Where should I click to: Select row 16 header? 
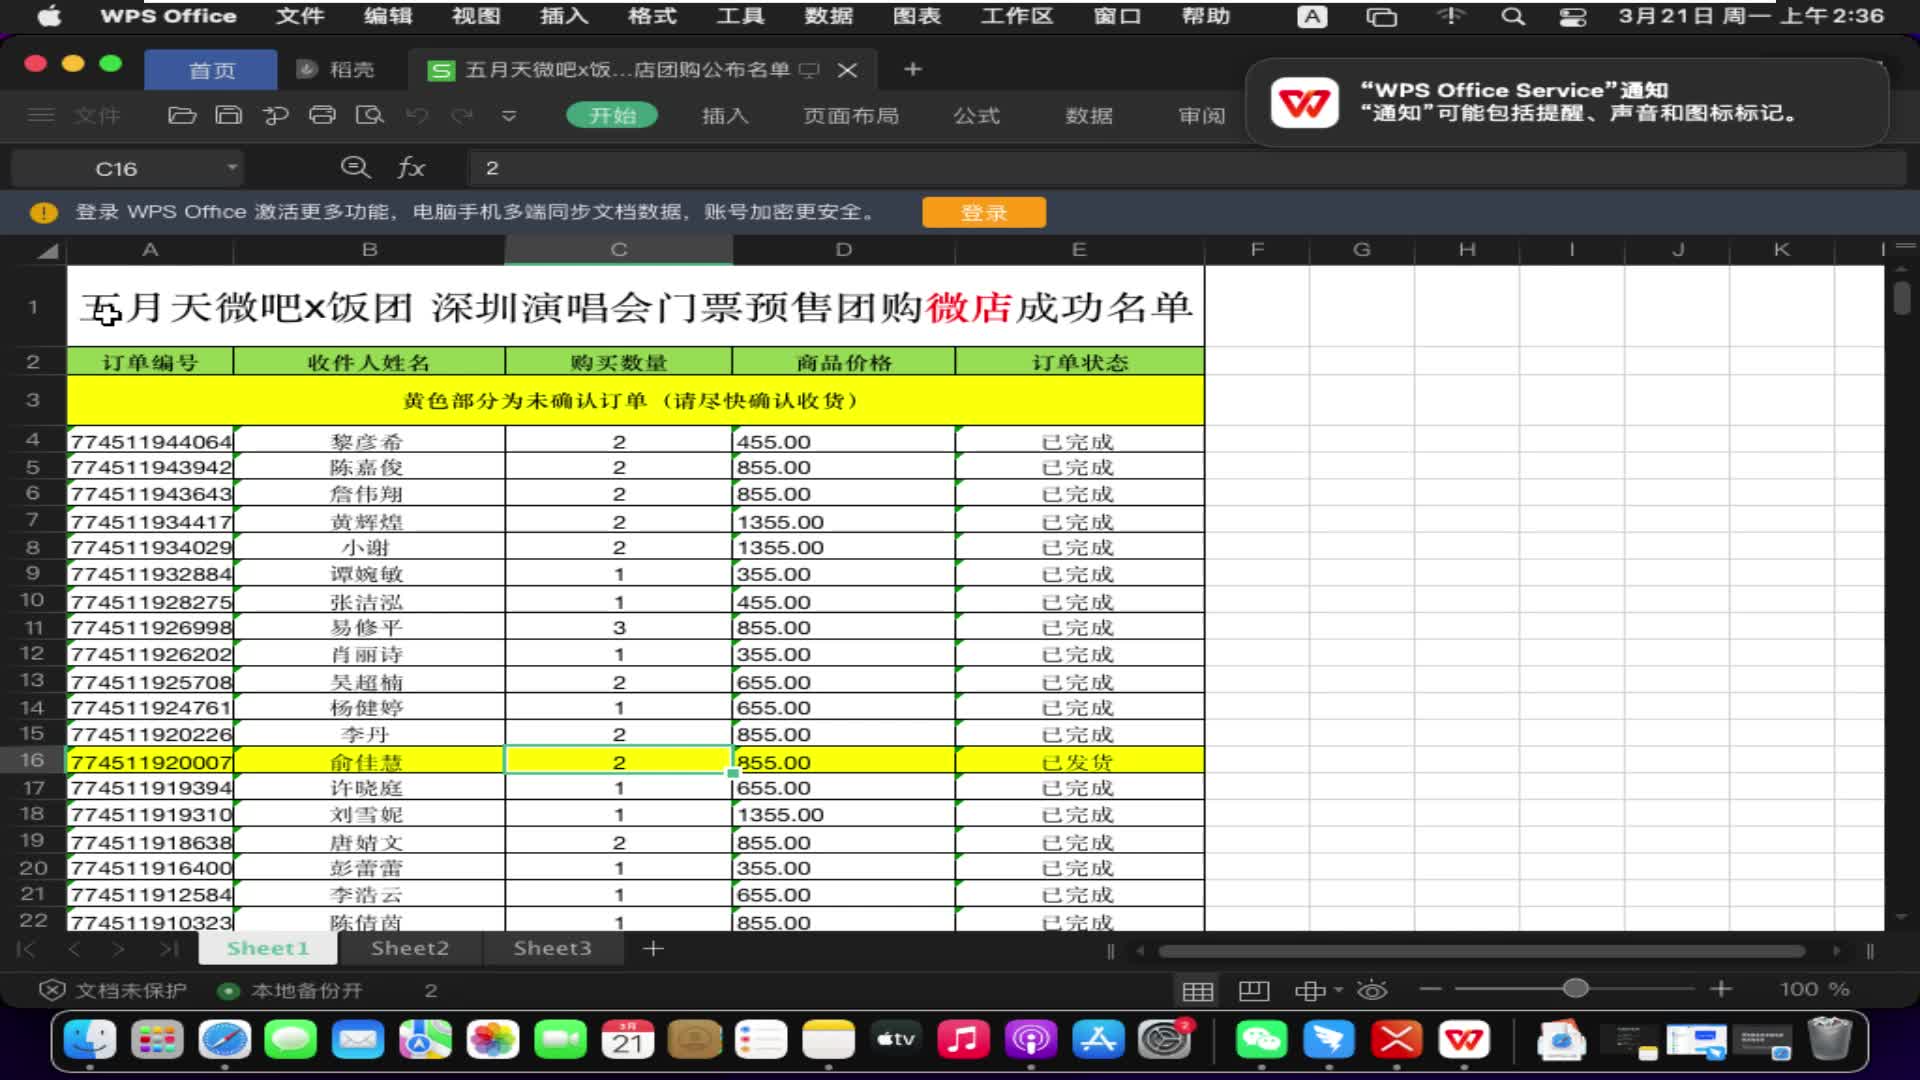[33, 761]
